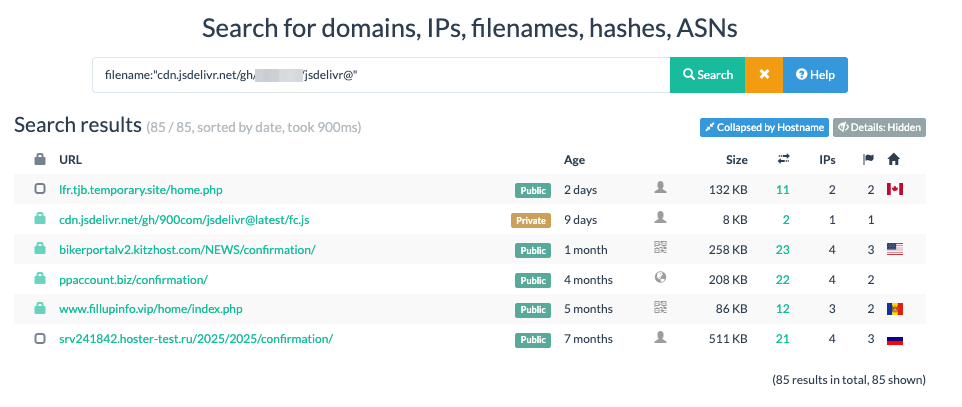Click the transaction count 23
This screenshot has width=962, height=407.
coord(782,250)
